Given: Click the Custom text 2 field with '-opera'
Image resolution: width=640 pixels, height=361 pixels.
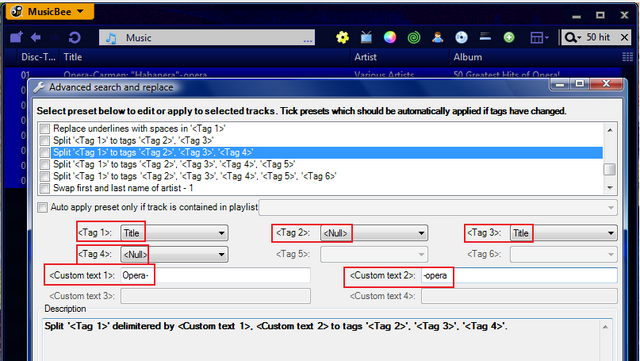Looking at the screenshot, I should [519, 275].
